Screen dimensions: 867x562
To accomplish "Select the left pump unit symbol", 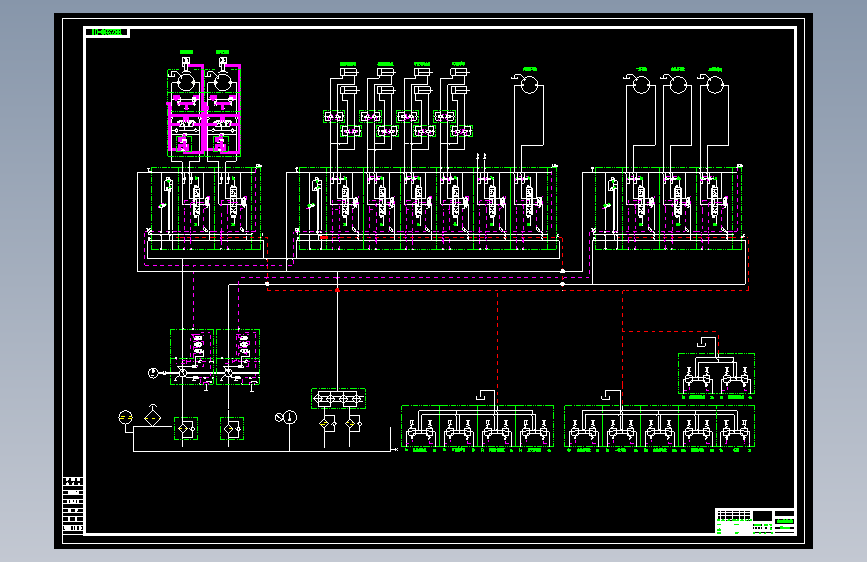I will tap(192, 357).
